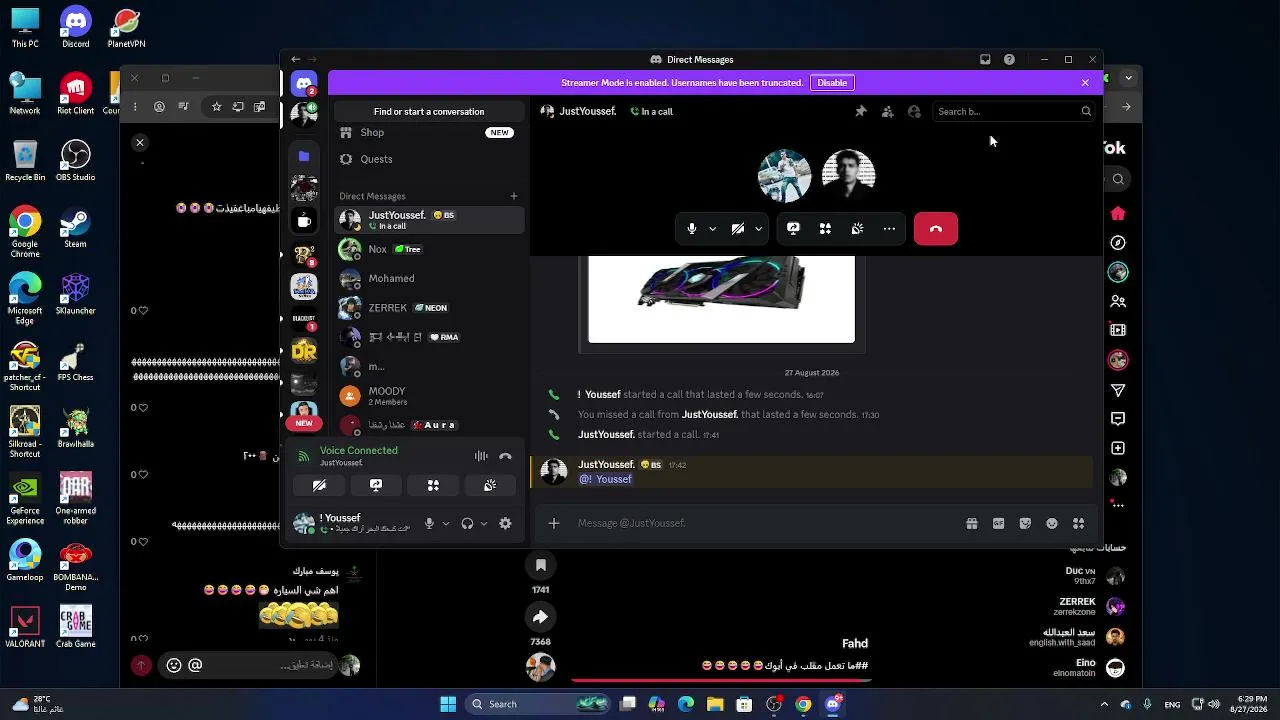Open input device options arrow in user panel
The image size is (1280, 720).
pyautogui.click(x=446, y=523)
